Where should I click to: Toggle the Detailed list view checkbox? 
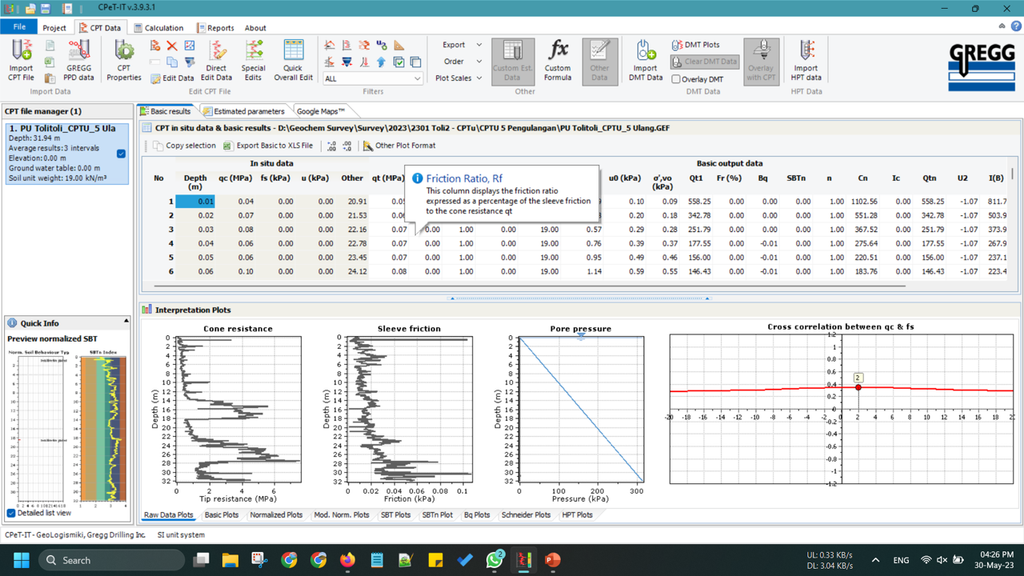[11, 513]
